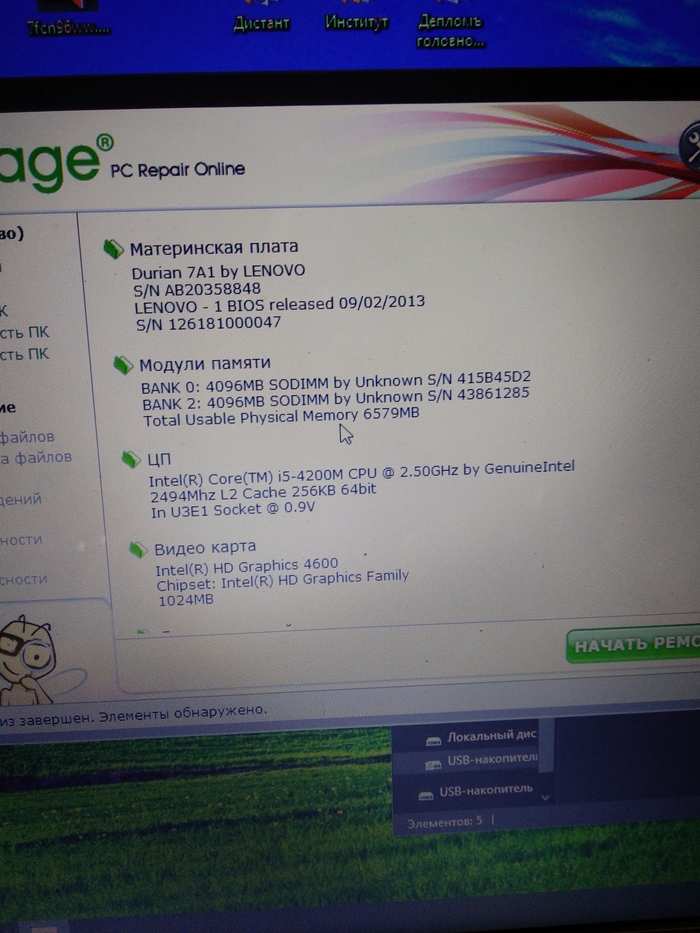Click the Intel Core i5-4200M CPU line

pos(361,473)
